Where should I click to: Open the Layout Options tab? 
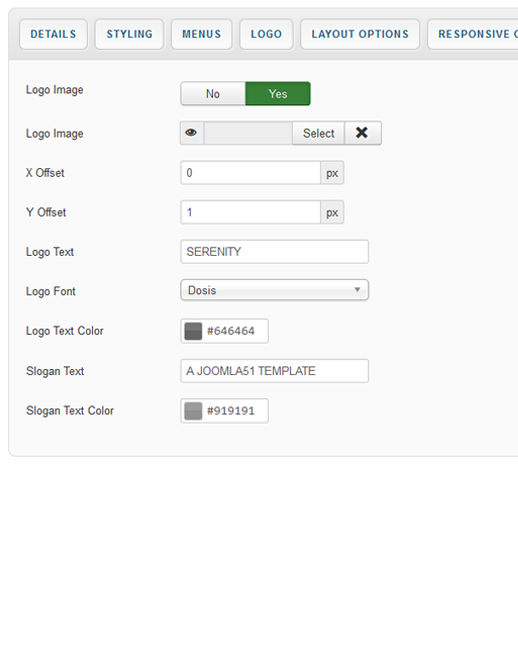coord(360,34)
